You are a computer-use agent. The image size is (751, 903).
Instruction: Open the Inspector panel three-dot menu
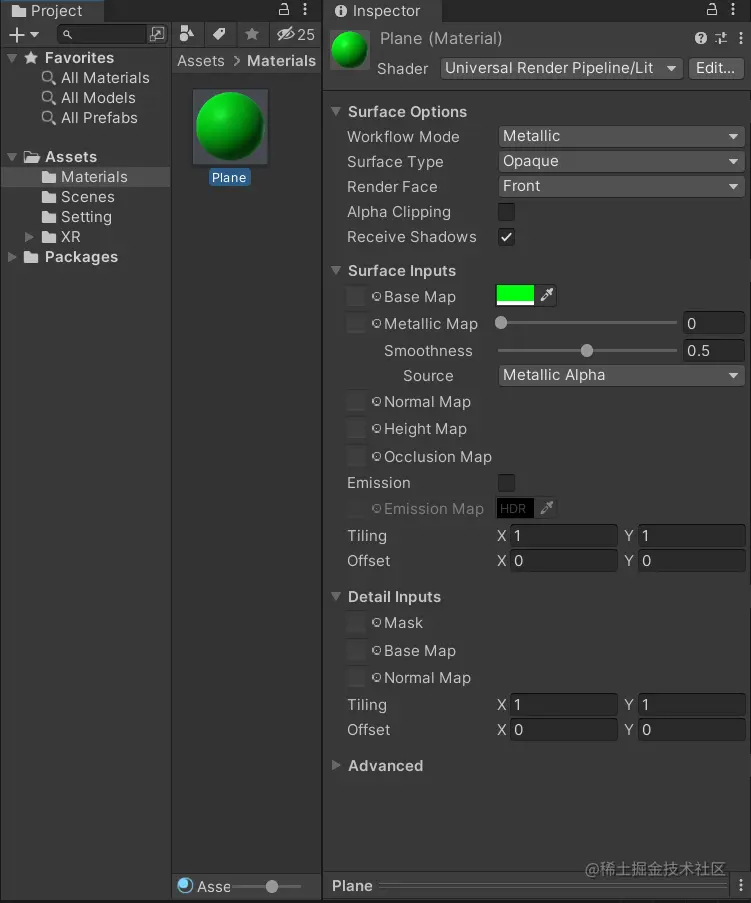(x=733, y=9)
